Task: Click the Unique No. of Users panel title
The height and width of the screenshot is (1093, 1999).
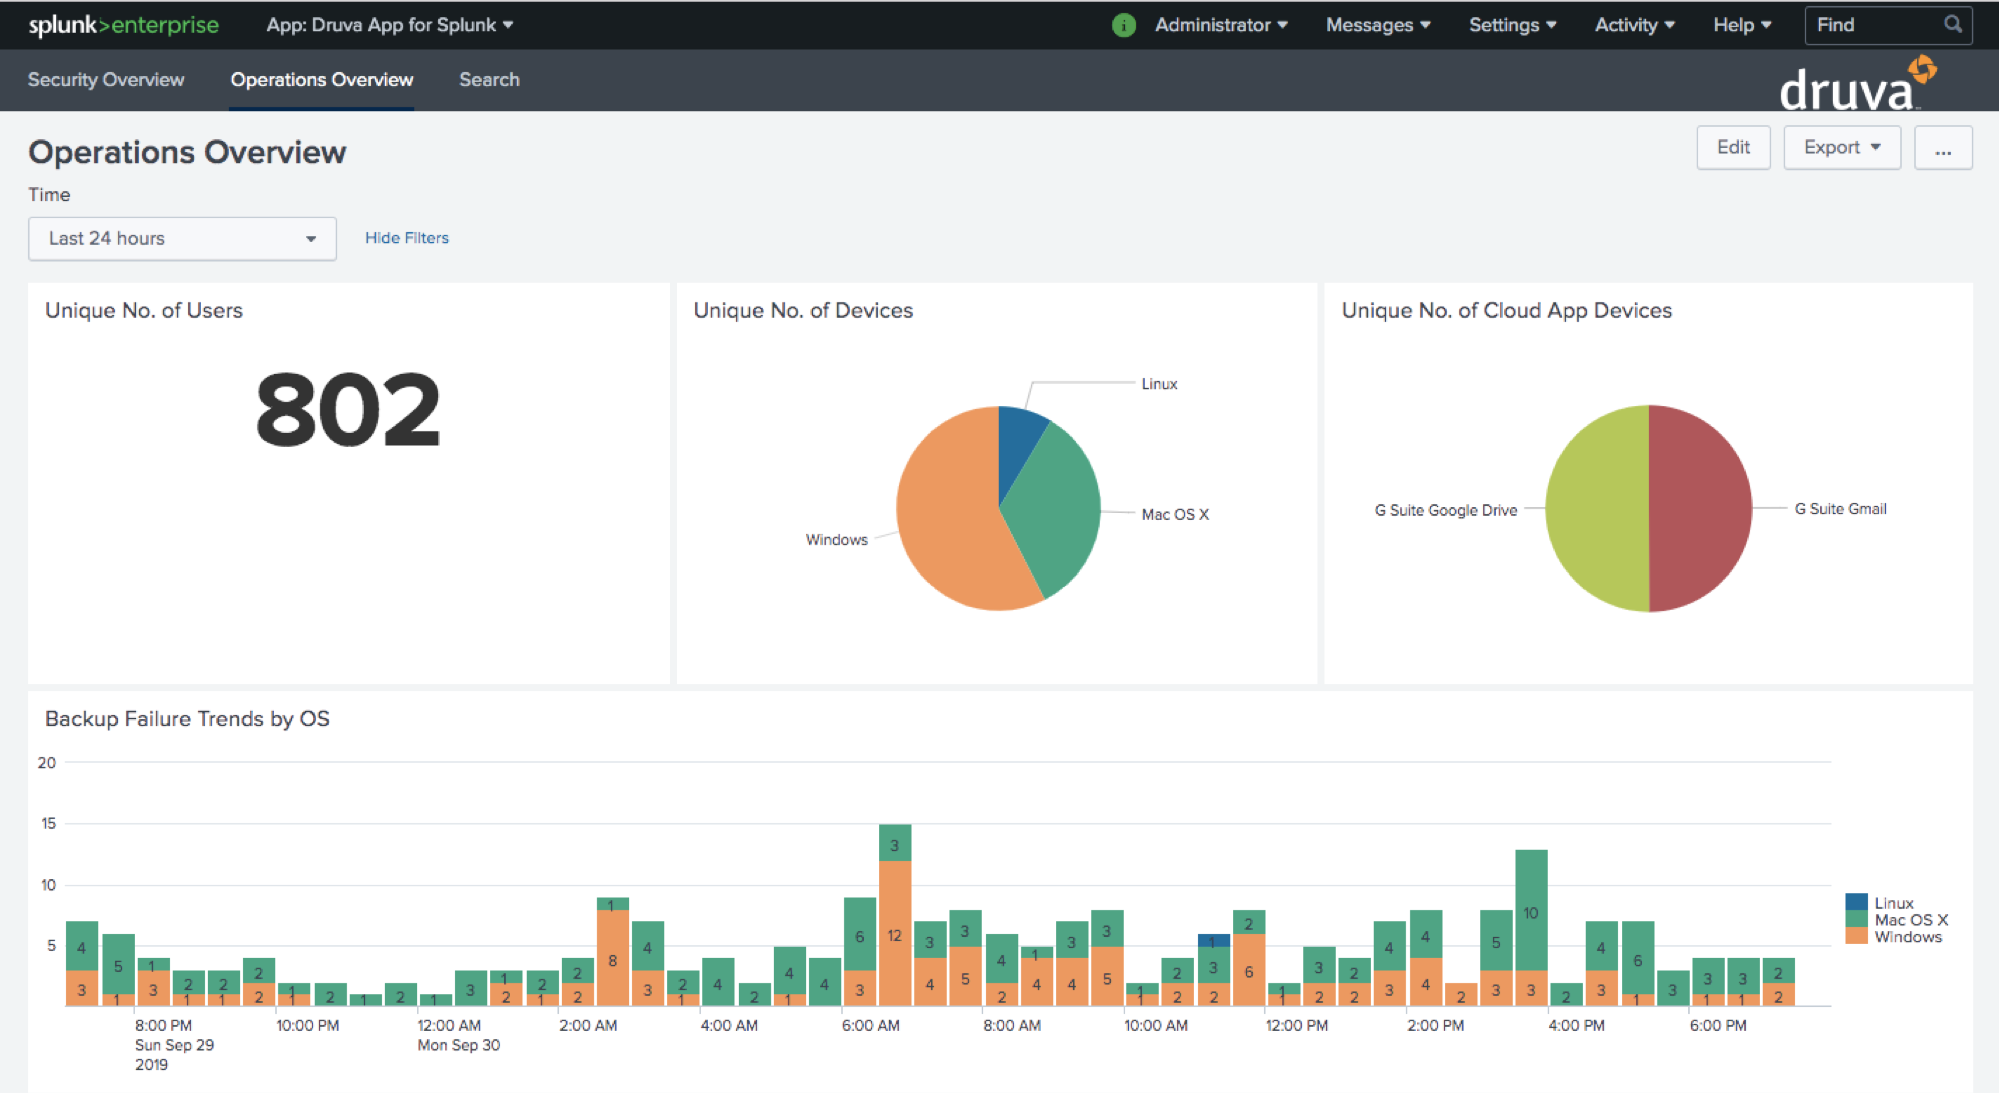Action: point(144,311)
